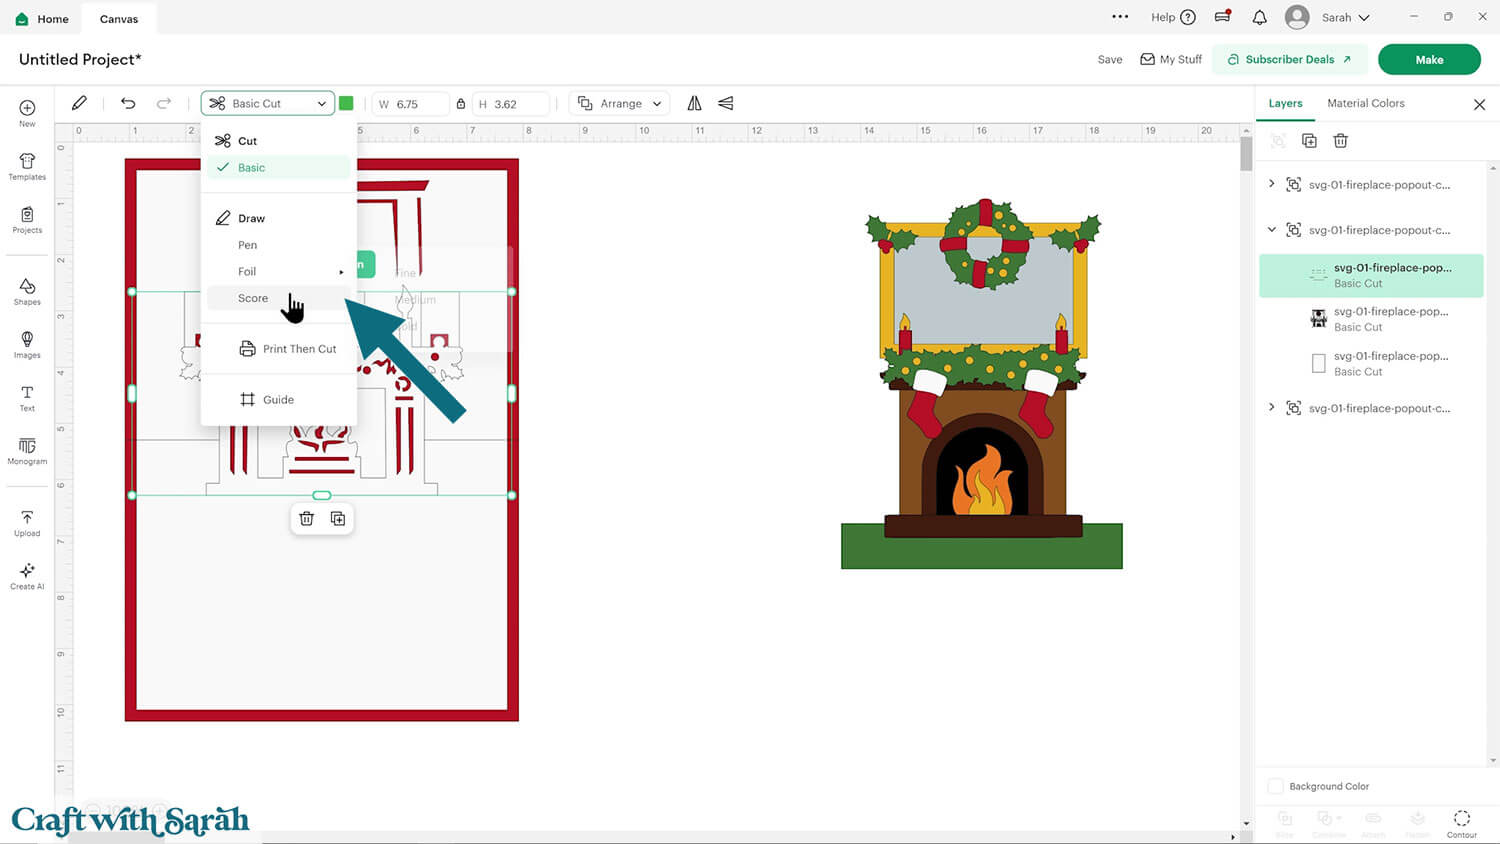
Task: Expand the Foil submenu arrow
Action: (341, 272)
